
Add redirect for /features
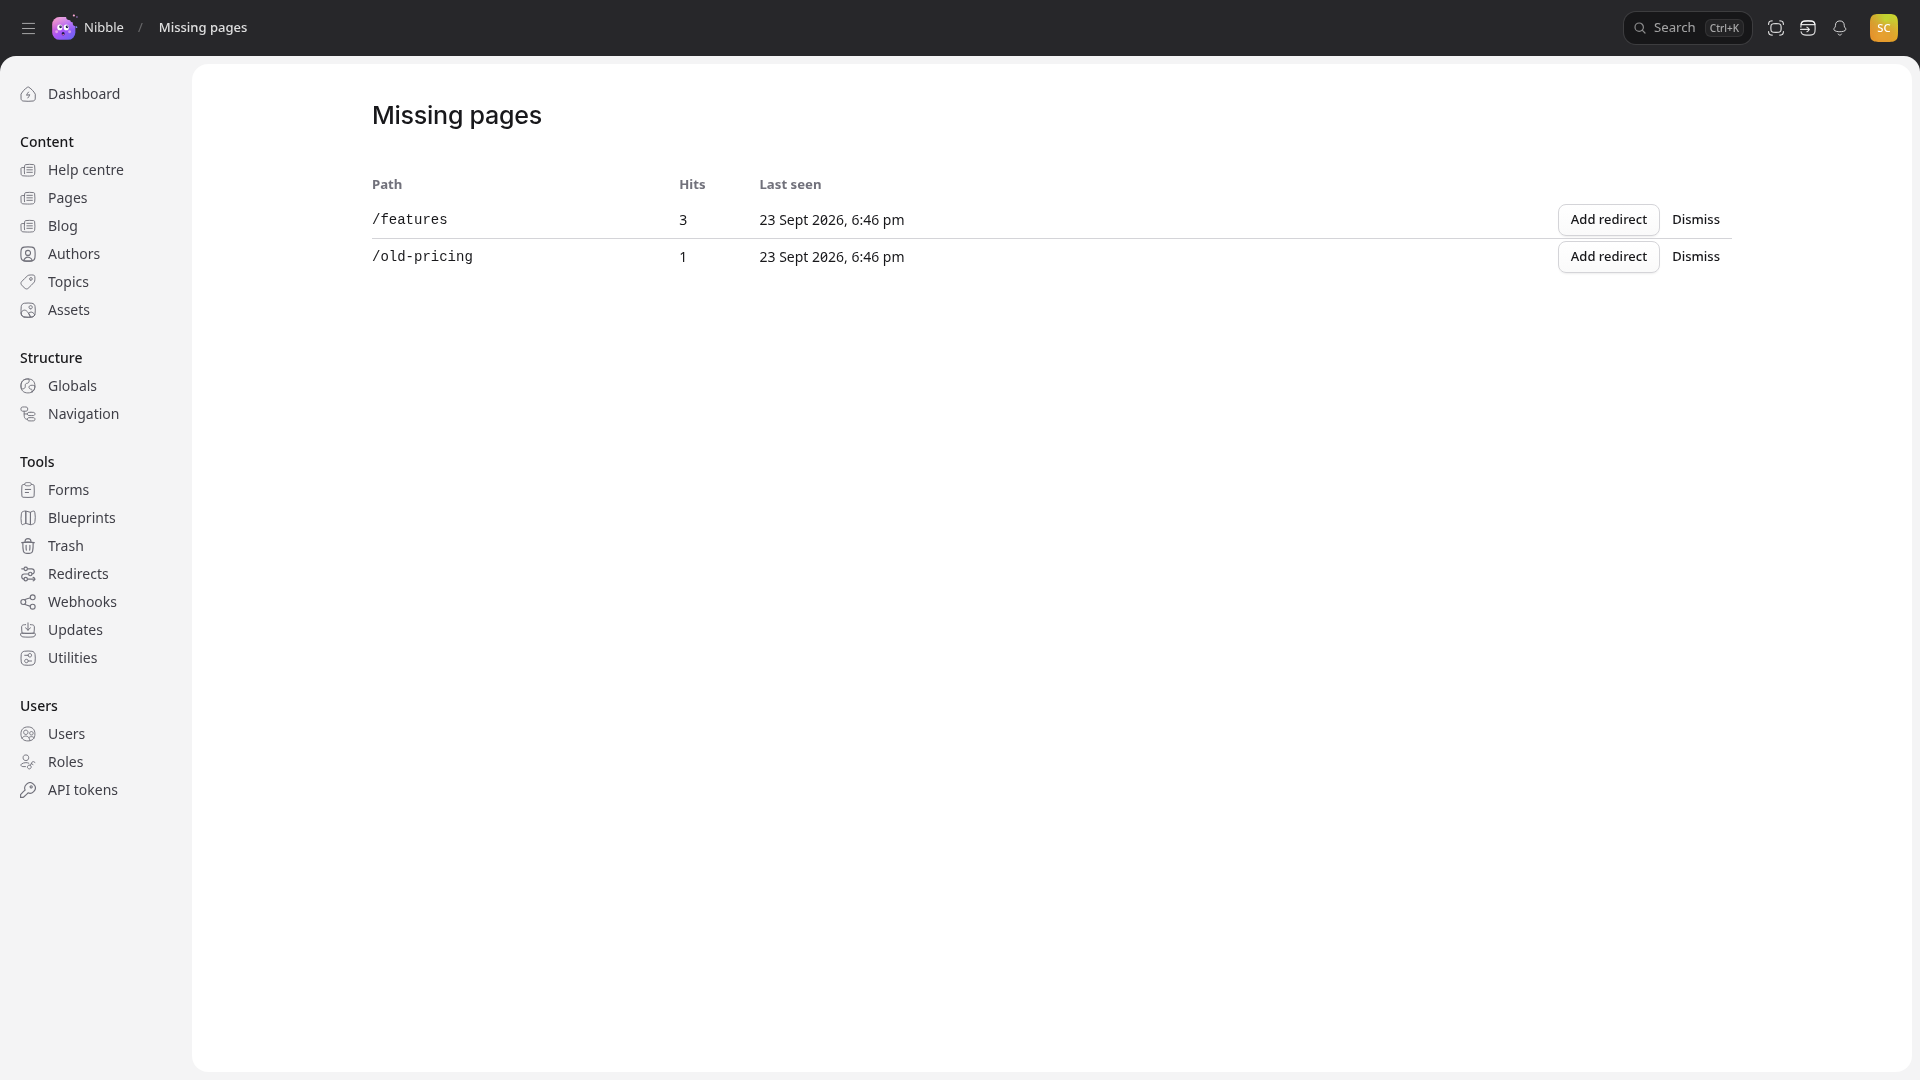pyautogui.click(x=1608, y=220)
